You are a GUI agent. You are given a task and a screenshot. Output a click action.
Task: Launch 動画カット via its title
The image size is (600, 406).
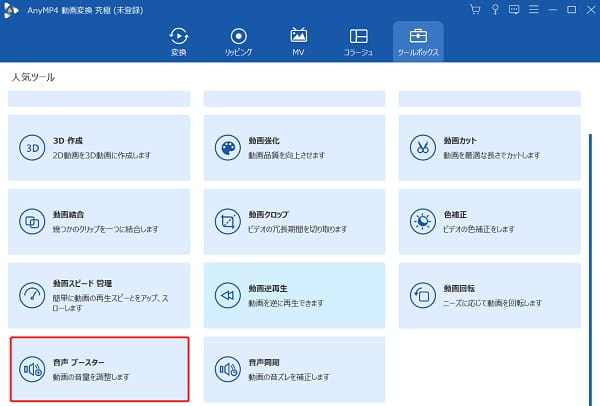point(460,140)
